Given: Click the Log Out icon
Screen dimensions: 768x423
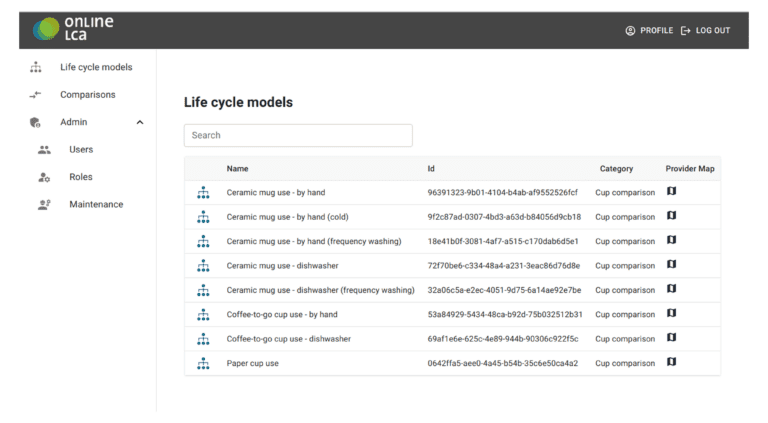Looking at the screenshot, I should (686, 30).
